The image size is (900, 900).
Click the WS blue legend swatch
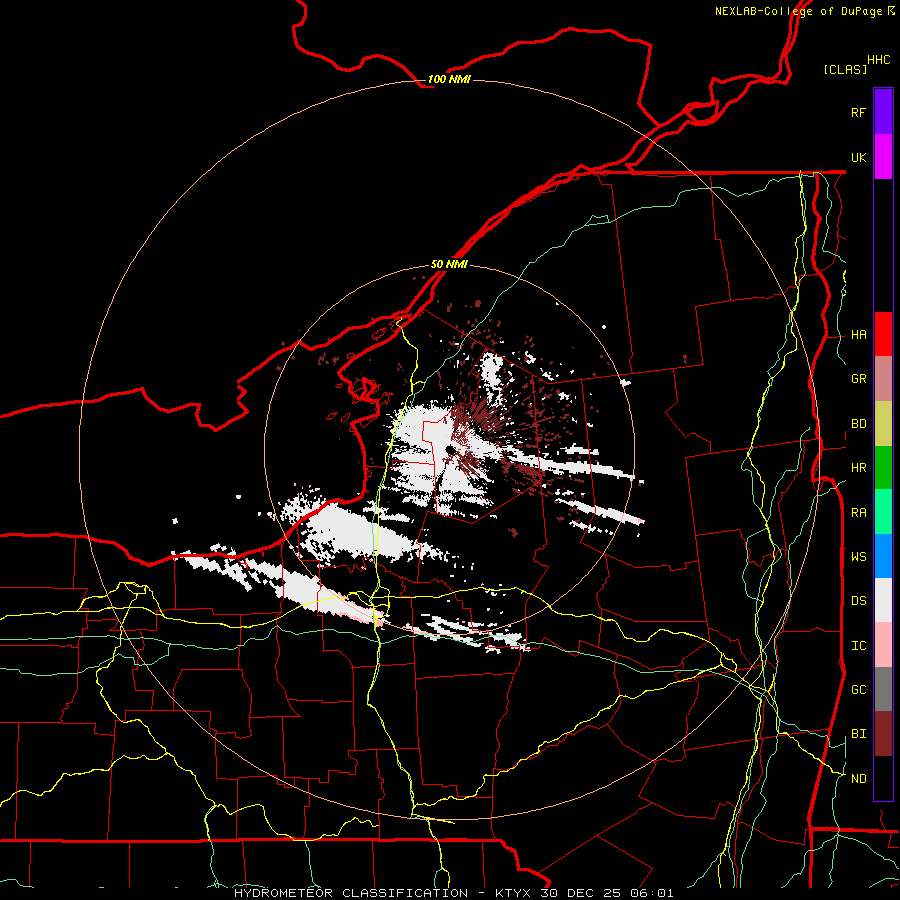pos(883,556)
